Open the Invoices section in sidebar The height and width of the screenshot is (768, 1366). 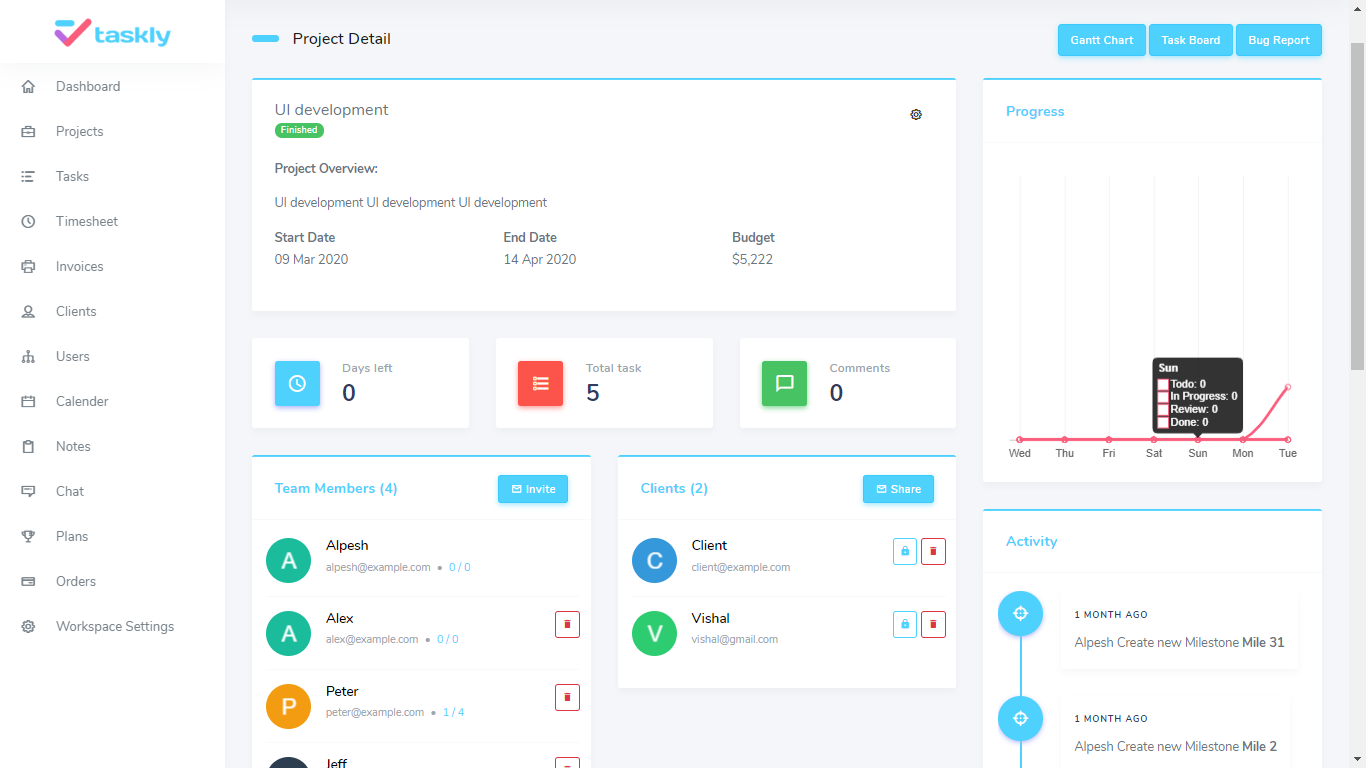(x=80, y=266)
